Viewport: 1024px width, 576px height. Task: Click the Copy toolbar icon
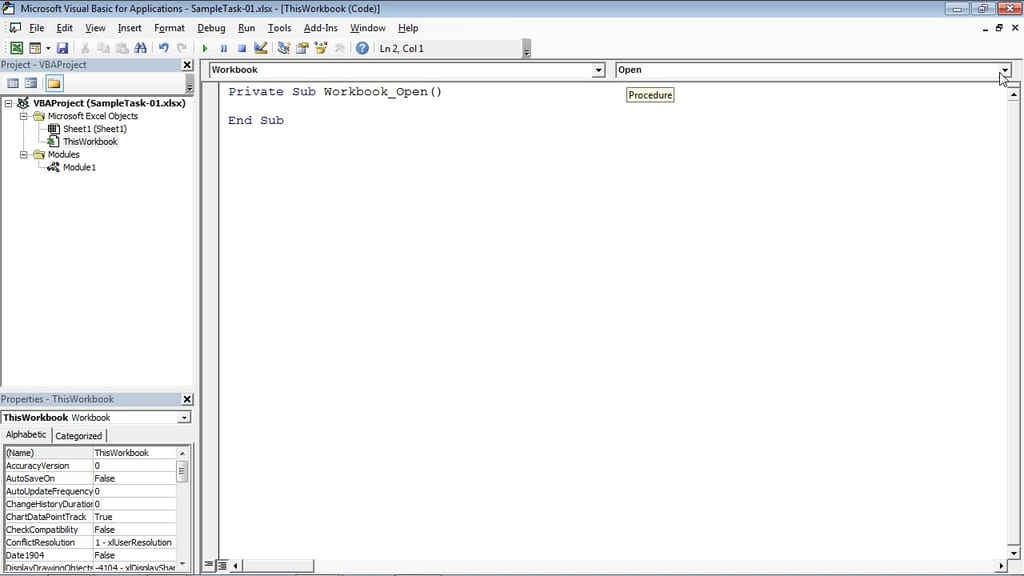(103, 48)
